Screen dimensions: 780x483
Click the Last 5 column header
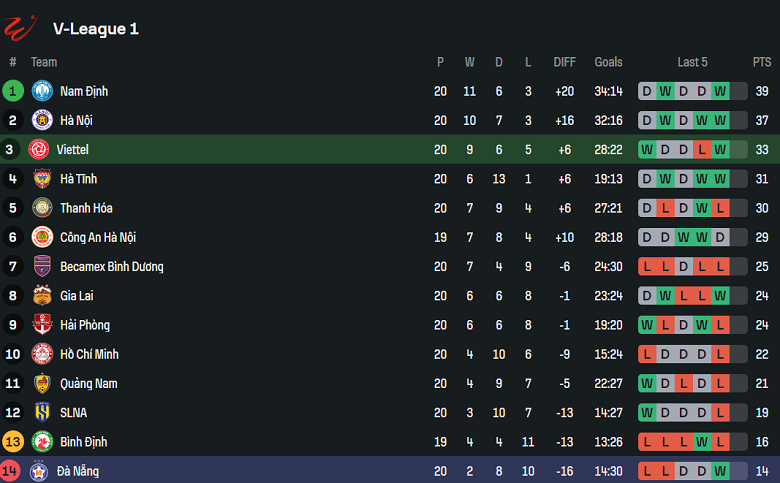(692, 62)
